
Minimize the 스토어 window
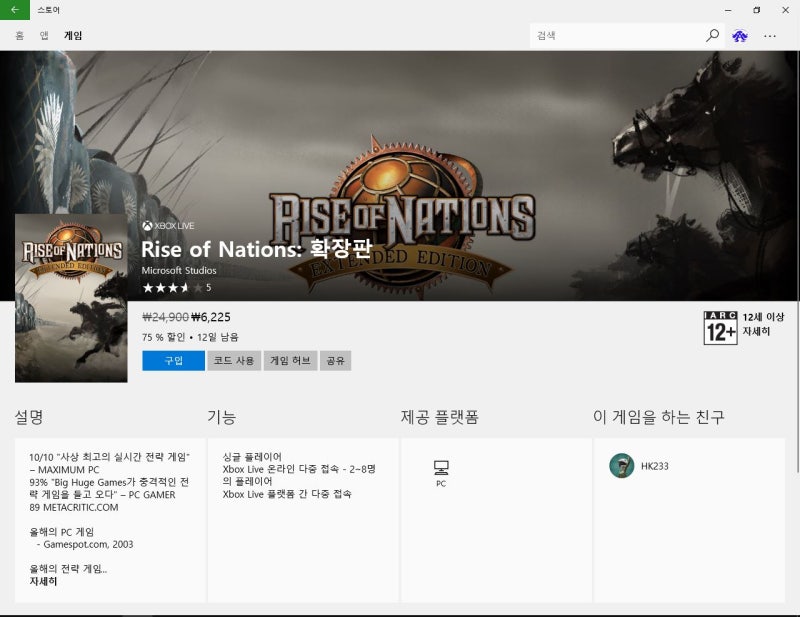point(728,10)
